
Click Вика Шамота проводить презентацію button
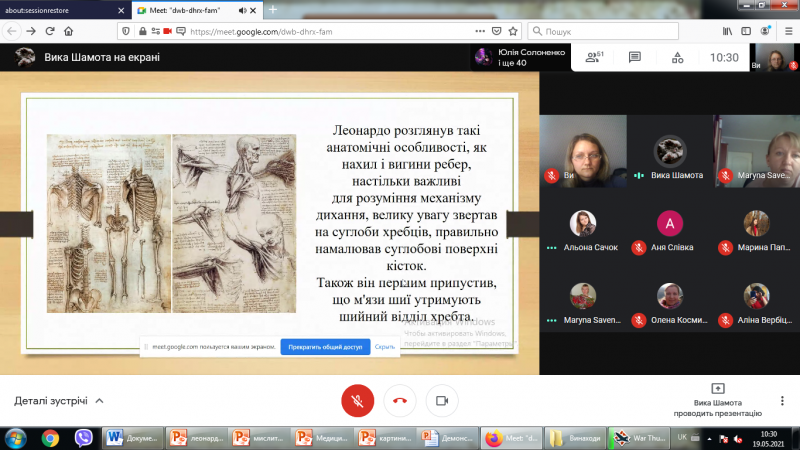point(717,401)
